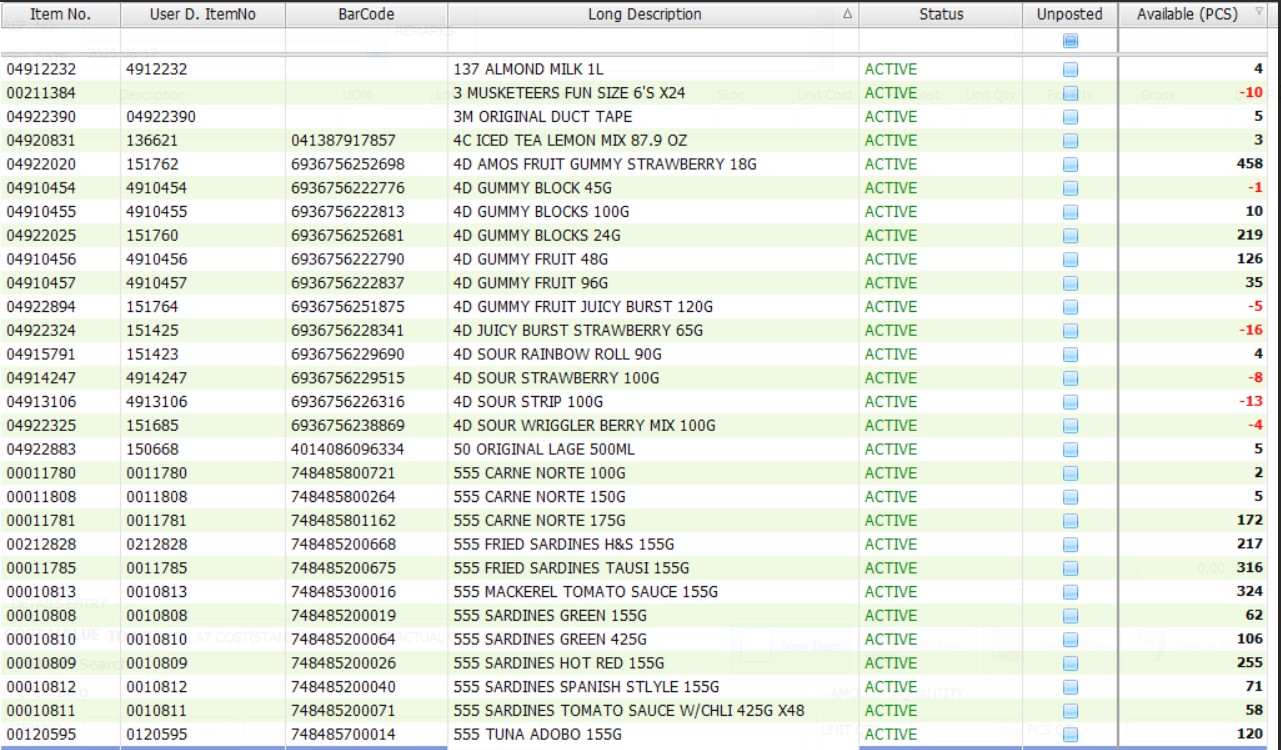Sort by the Item No. column header
1281x750 pixels.
click(x=60, y=15)
